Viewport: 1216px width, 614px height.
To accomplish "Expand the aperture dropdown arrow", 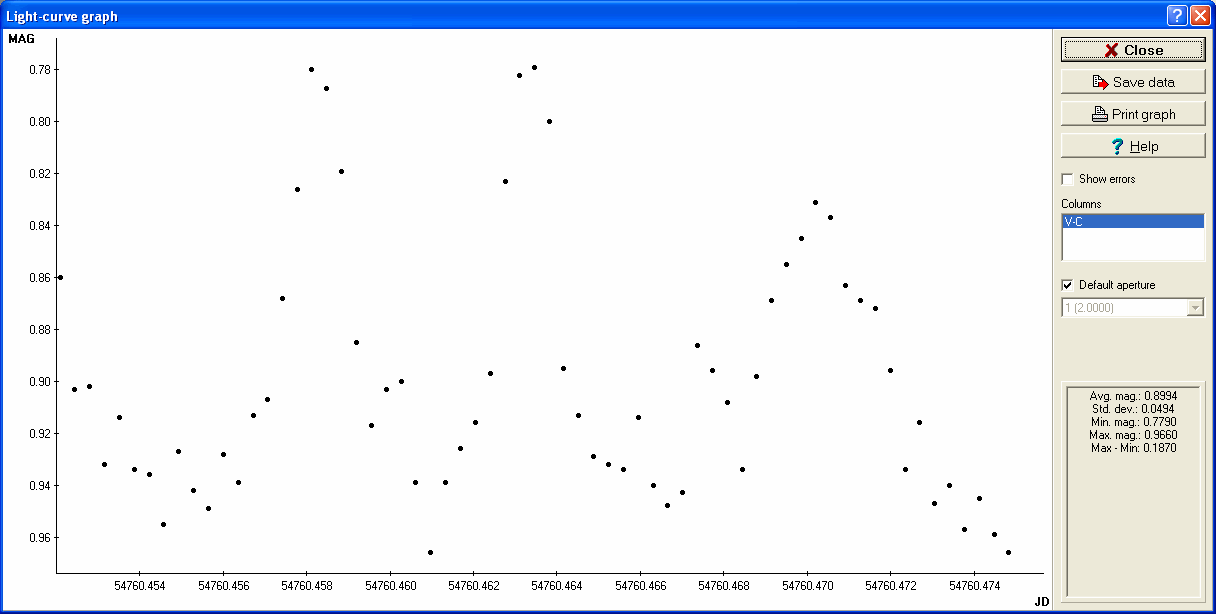I will click(x=1194, y=308).
